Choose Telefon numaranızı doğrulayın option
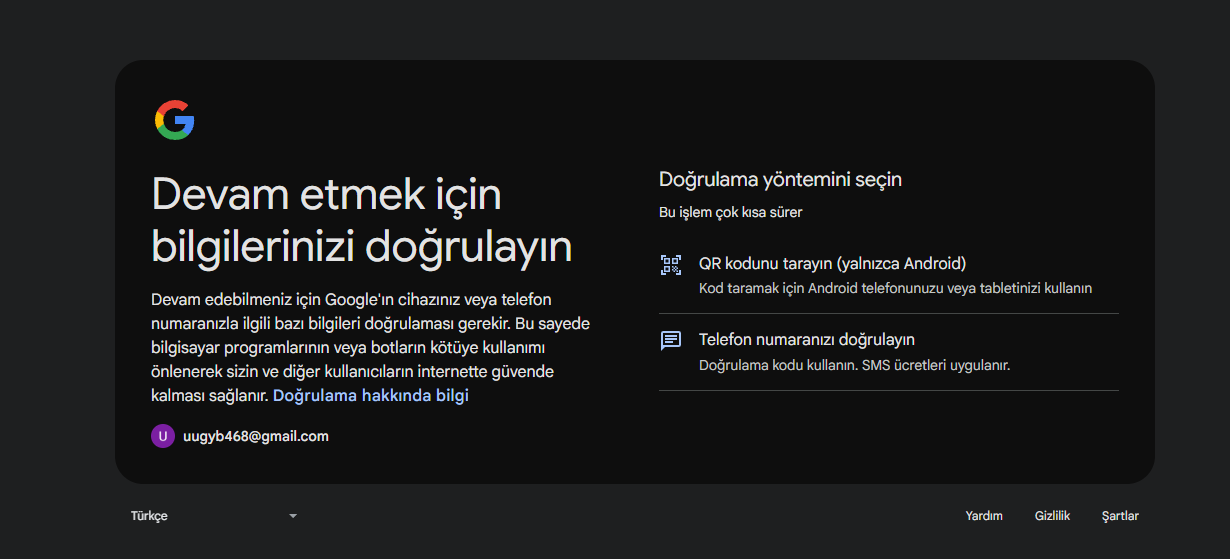1230x559 pixels. point(889,352)
